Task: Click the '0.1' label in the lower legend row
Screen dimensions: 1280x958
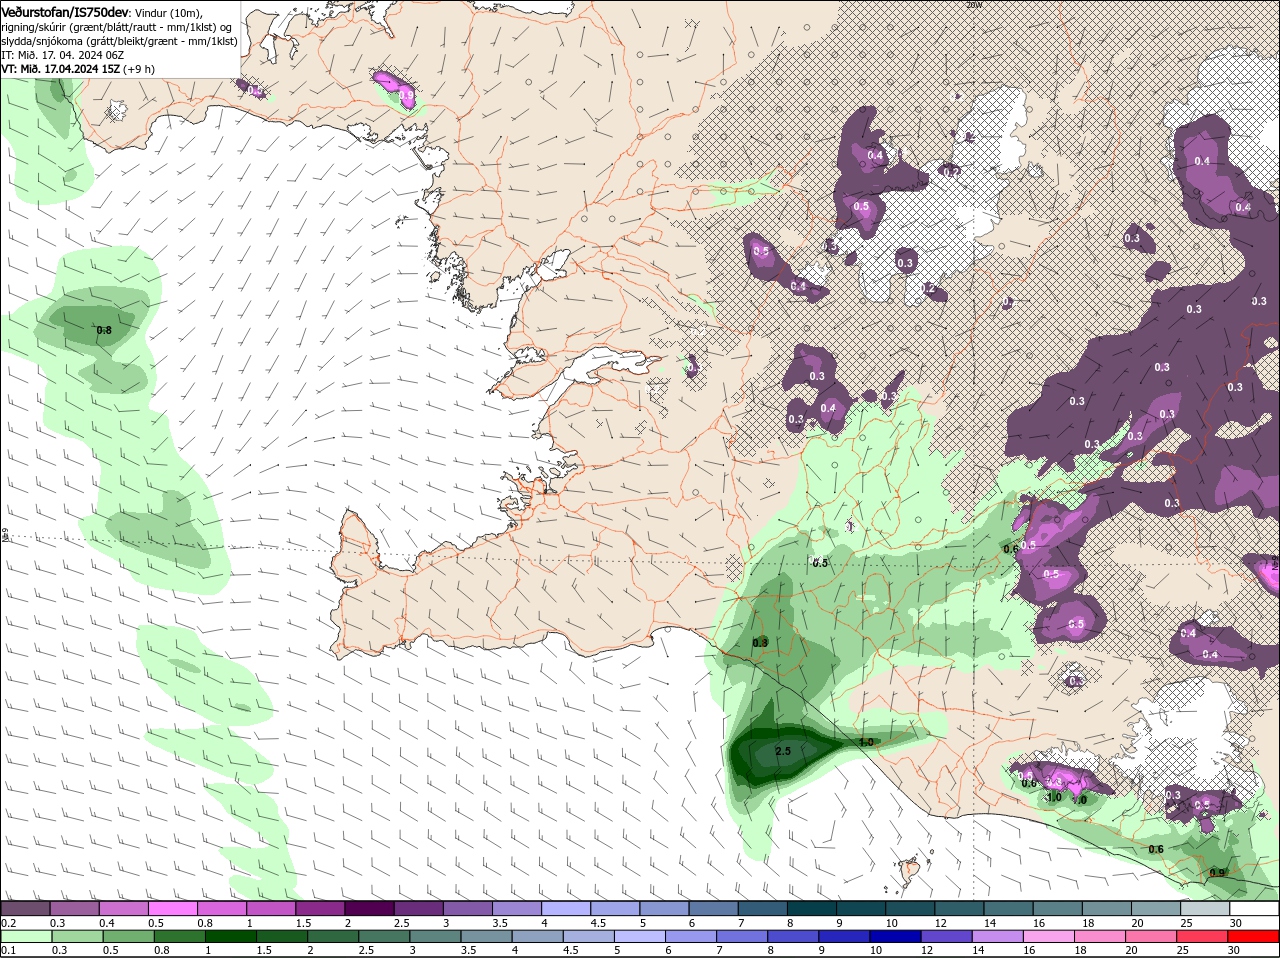Action: [x=8, y=950]
